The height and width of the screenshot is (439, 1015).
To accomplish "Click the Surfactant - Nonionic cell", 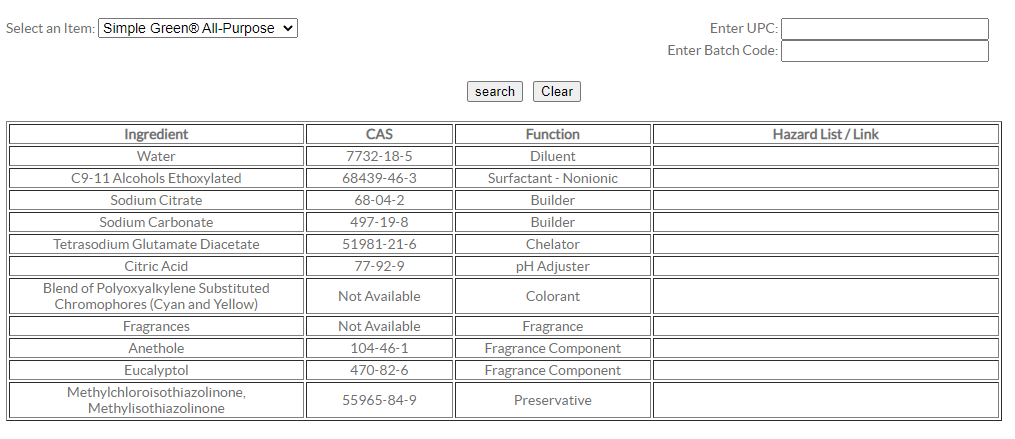I will (552, 178).
